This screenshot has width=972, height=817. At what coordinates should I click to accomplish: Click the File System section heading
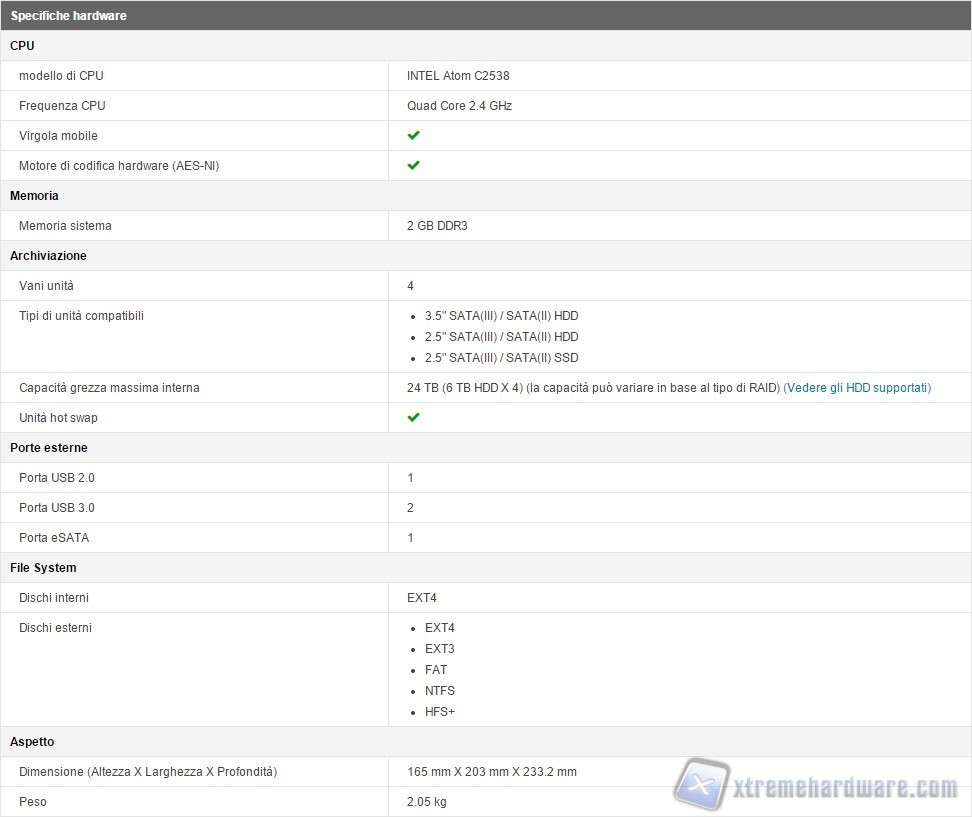(x=43, y=568)
